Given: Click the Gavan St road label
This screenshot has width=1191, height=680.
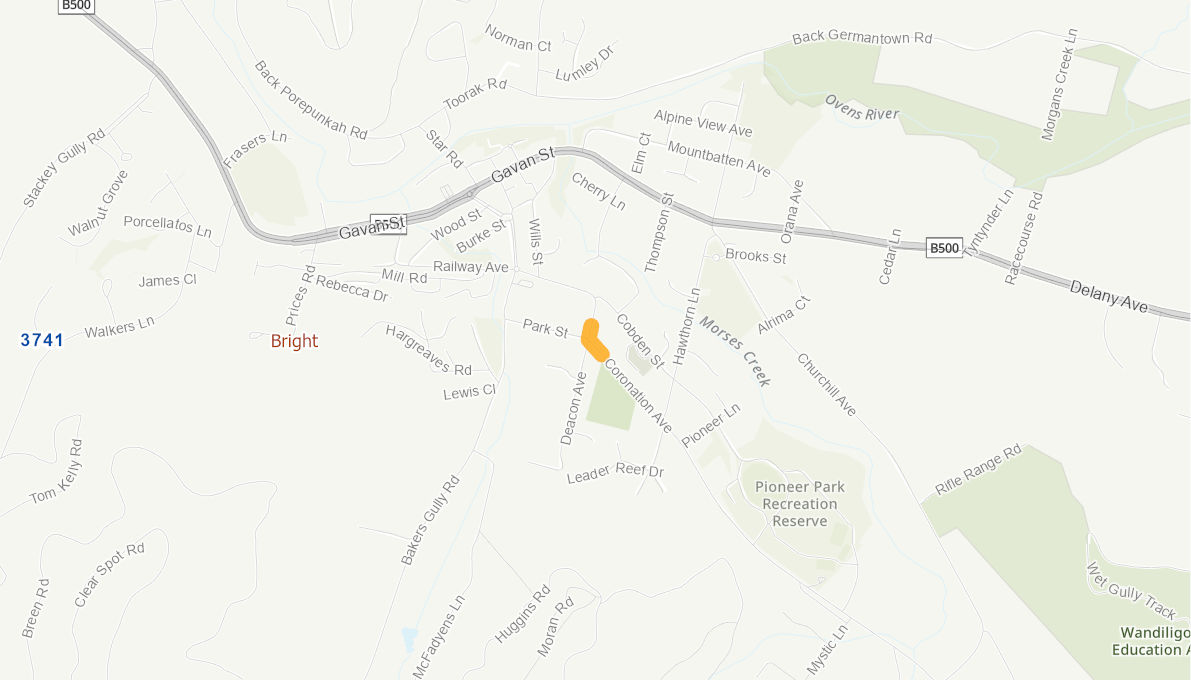Looking at the screenshot, I should click(x=523, y=166).
